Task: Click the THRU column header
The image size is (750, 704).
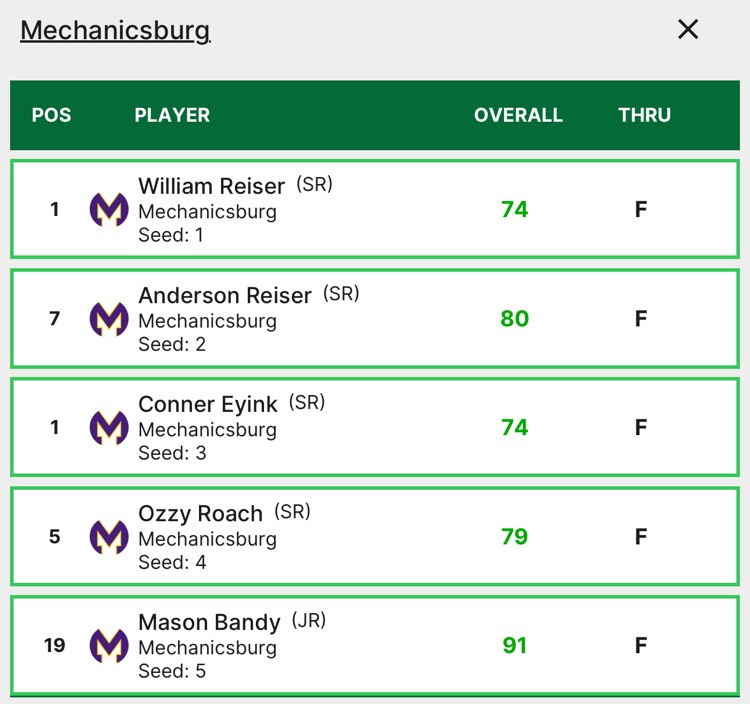Action: (x=644, y=115)
